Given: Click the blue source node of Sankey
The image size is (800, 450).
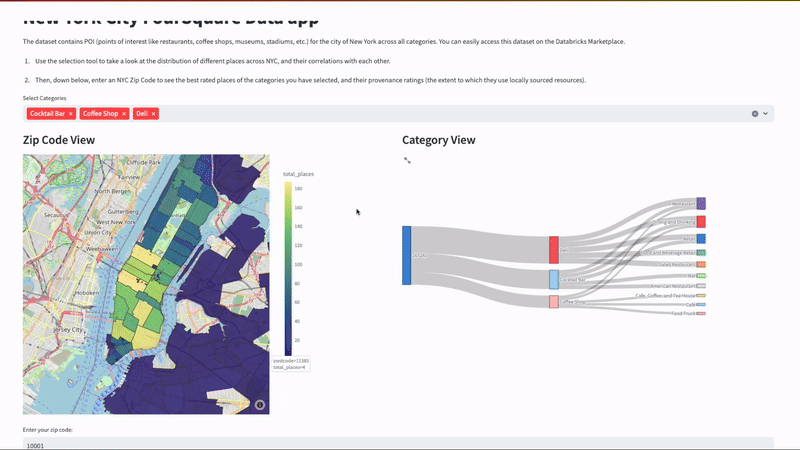Looking at the screenshot, I should click(x=407, y=255).
